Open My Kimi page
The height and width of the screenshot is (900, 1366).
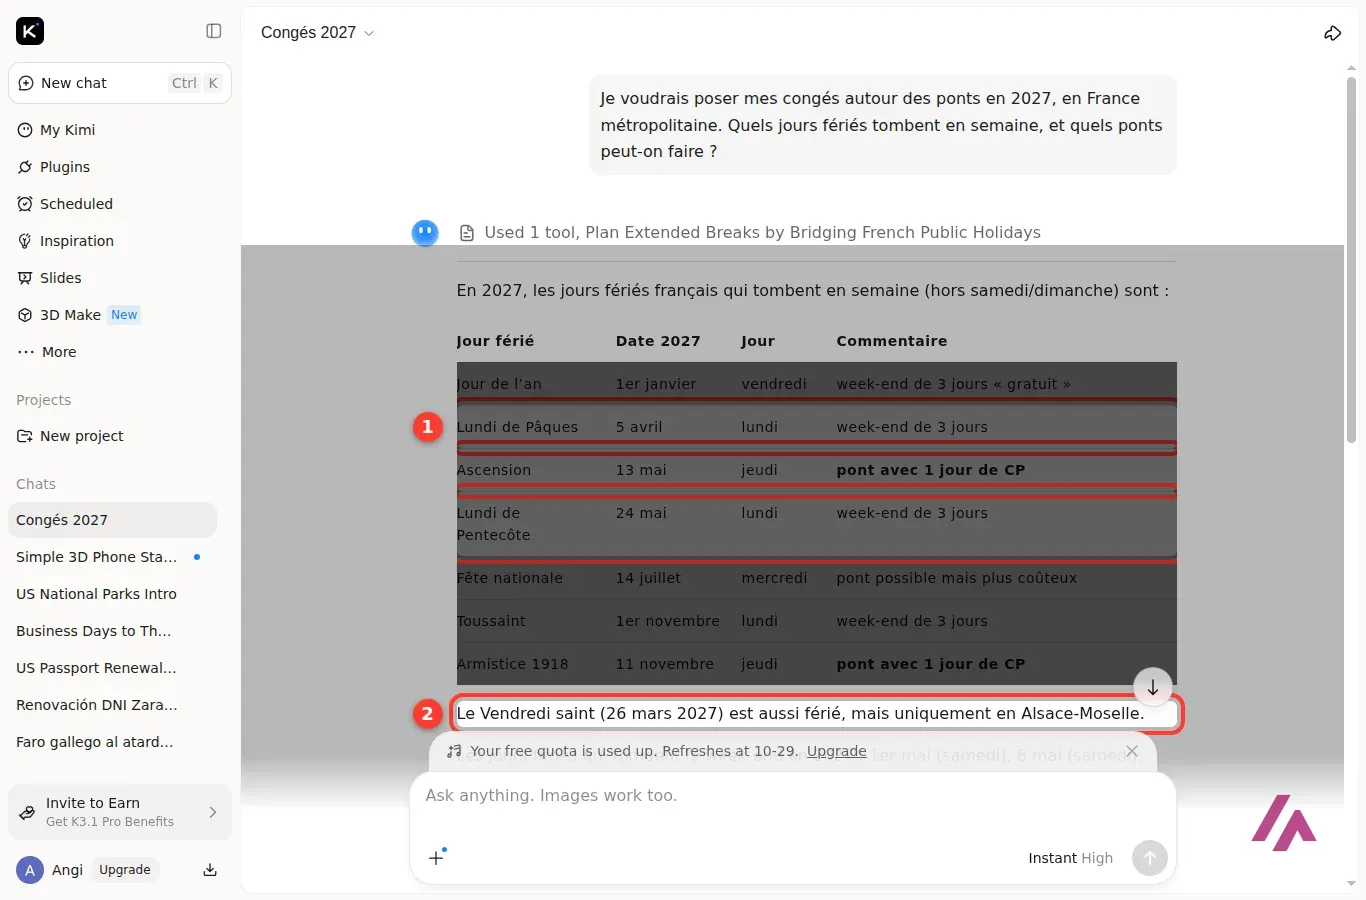pyautogui.click(x=120, y=130)
